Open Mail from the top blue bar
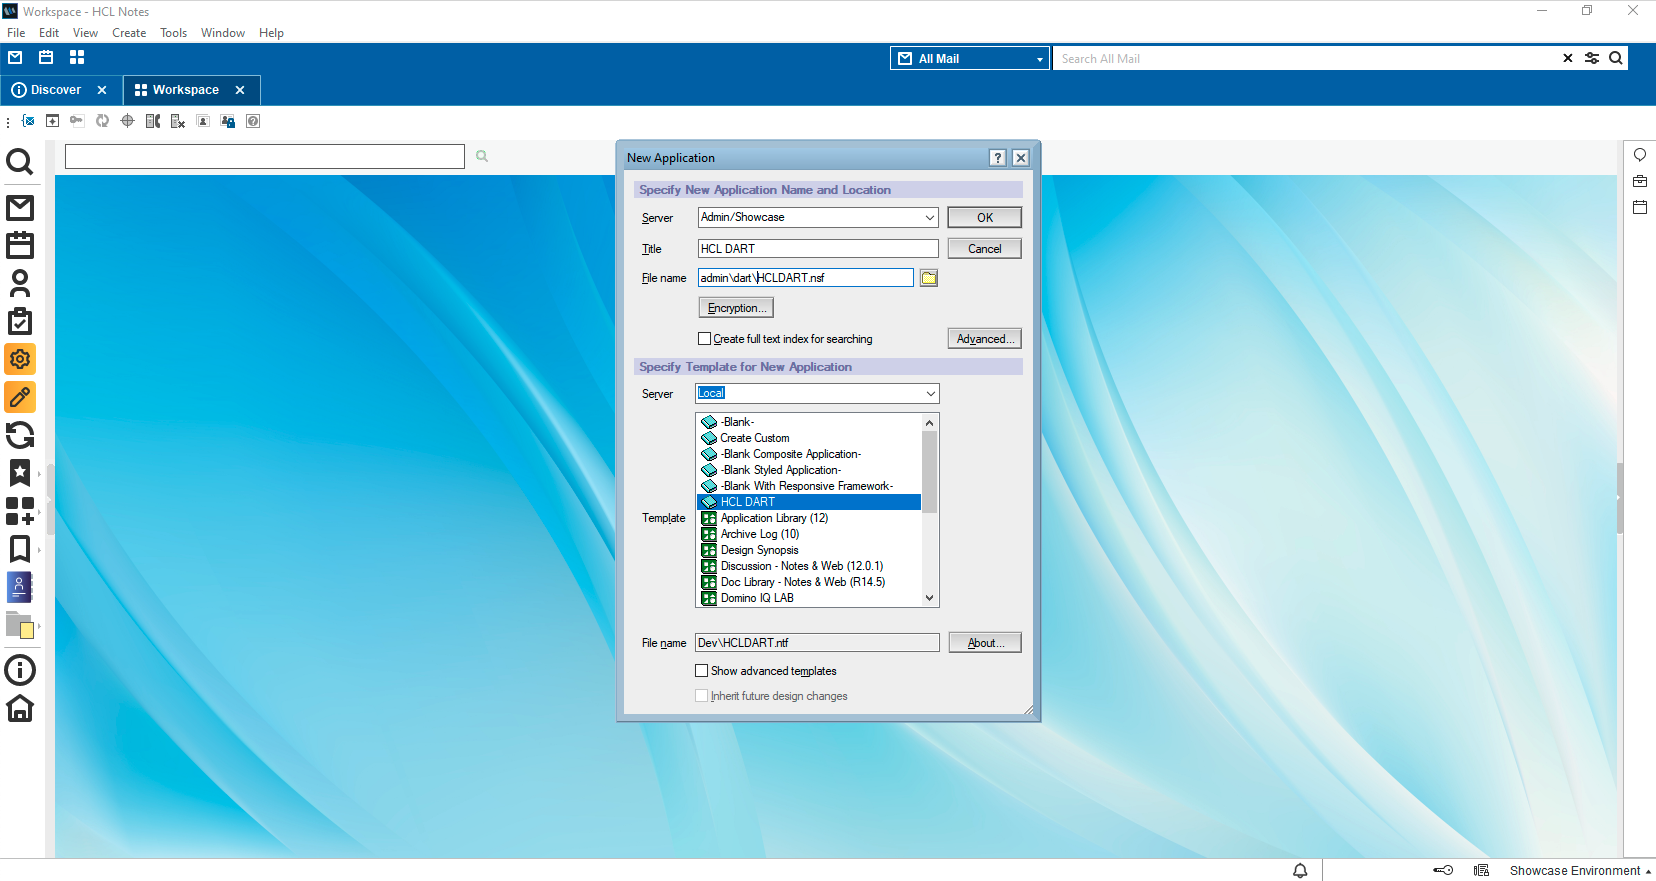The image size is (1656, 881). pyautogui.click(x=15, y=57)
